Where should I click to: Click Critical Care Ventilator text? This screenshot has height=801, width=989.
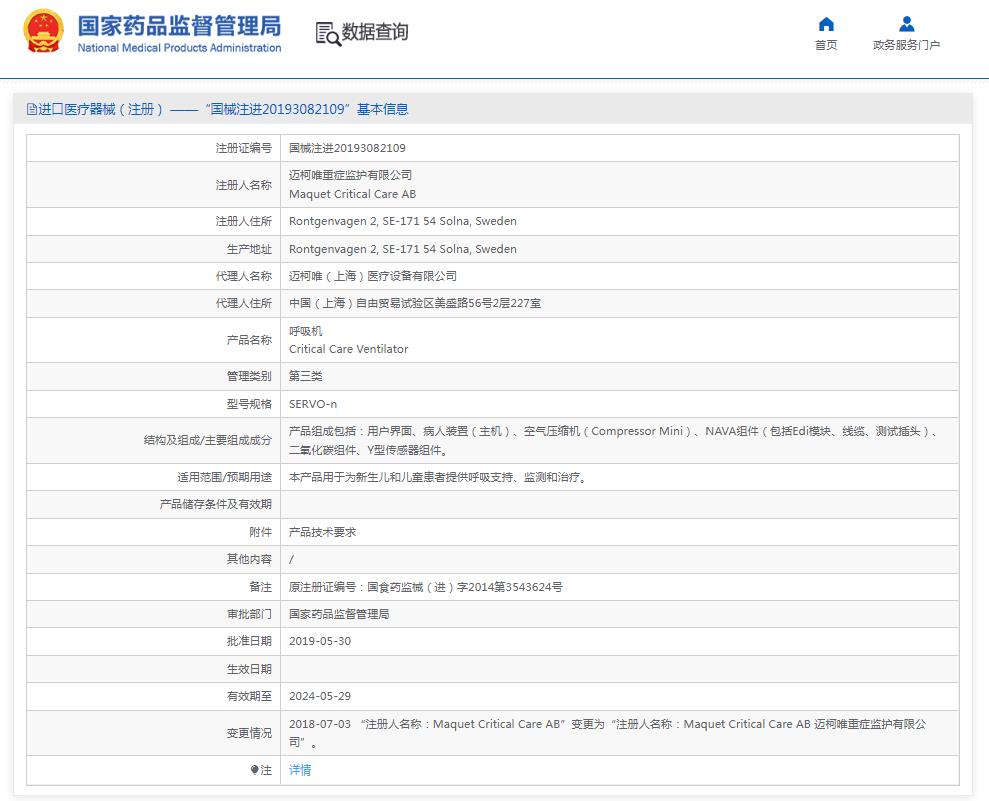[348, 349]
